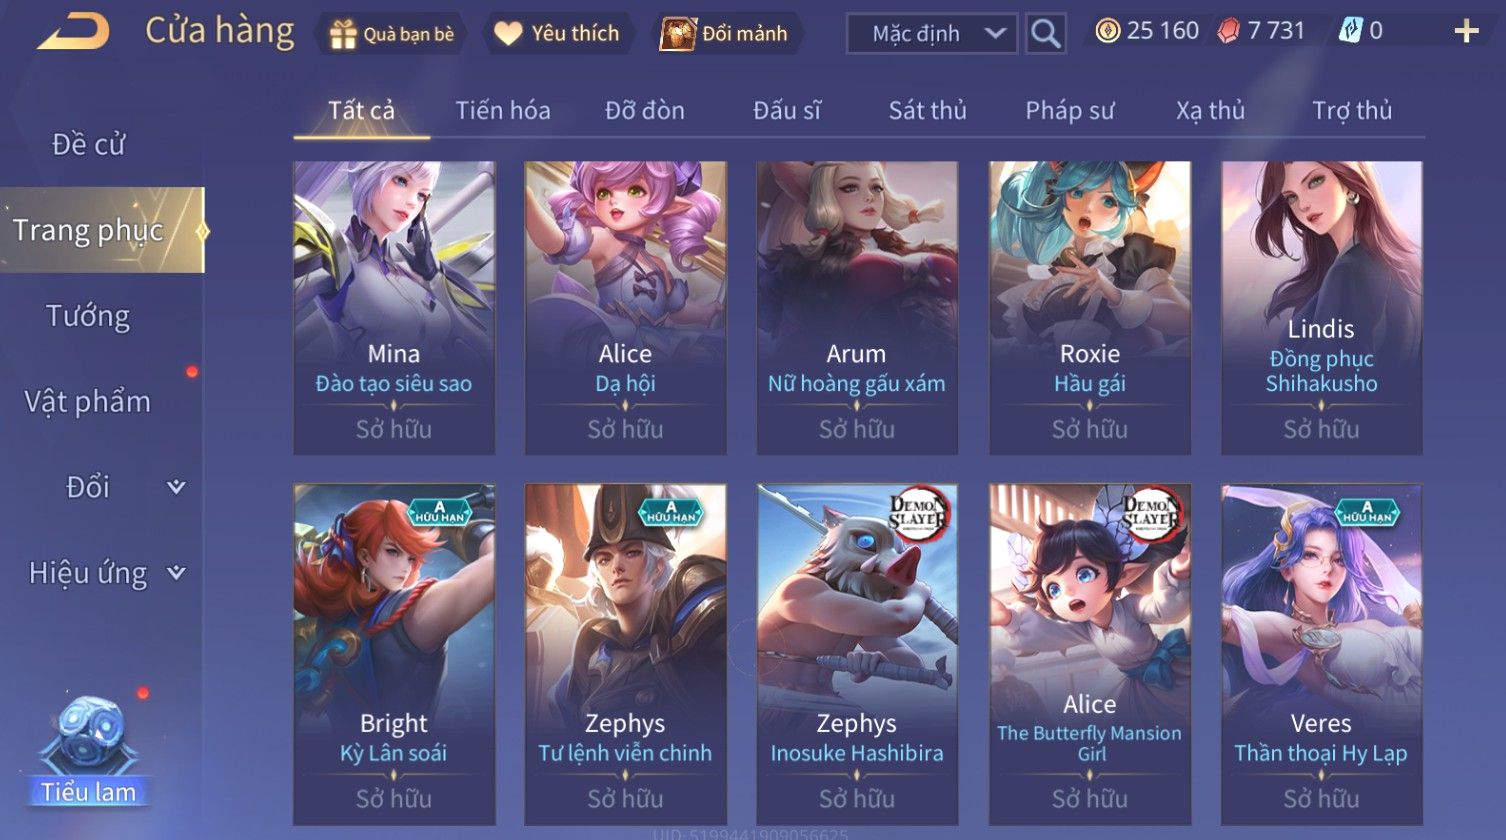
Task: Select the Veres Thần thoại Hy Lạp skin
Action: 1321,655
